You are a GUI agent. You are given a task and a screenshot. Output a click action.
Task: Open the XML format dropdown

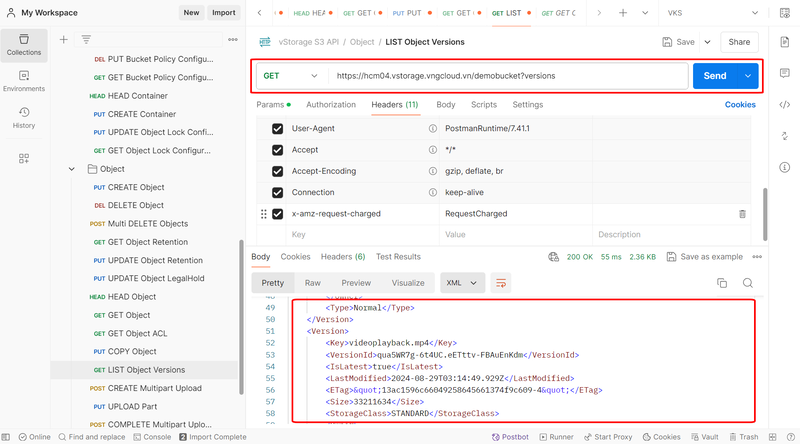tap(463, 283)
